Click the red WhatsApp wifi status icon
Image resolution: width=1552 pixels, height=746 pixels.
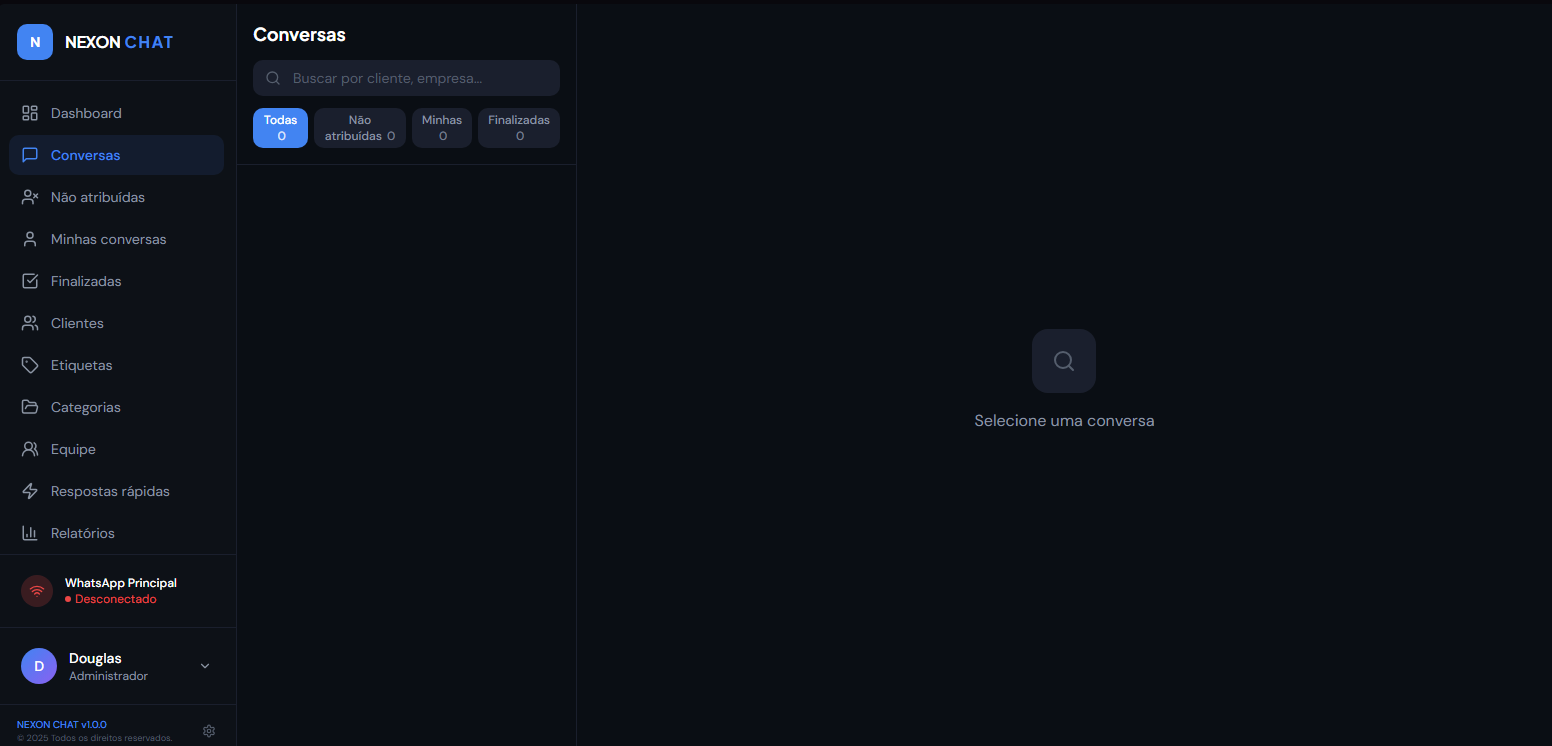point(37,591)
